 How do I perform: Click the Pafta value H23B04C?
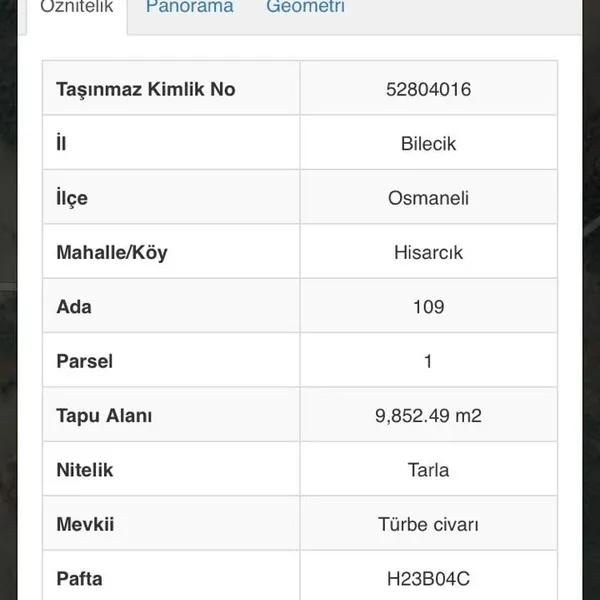[x=428, y=579]
